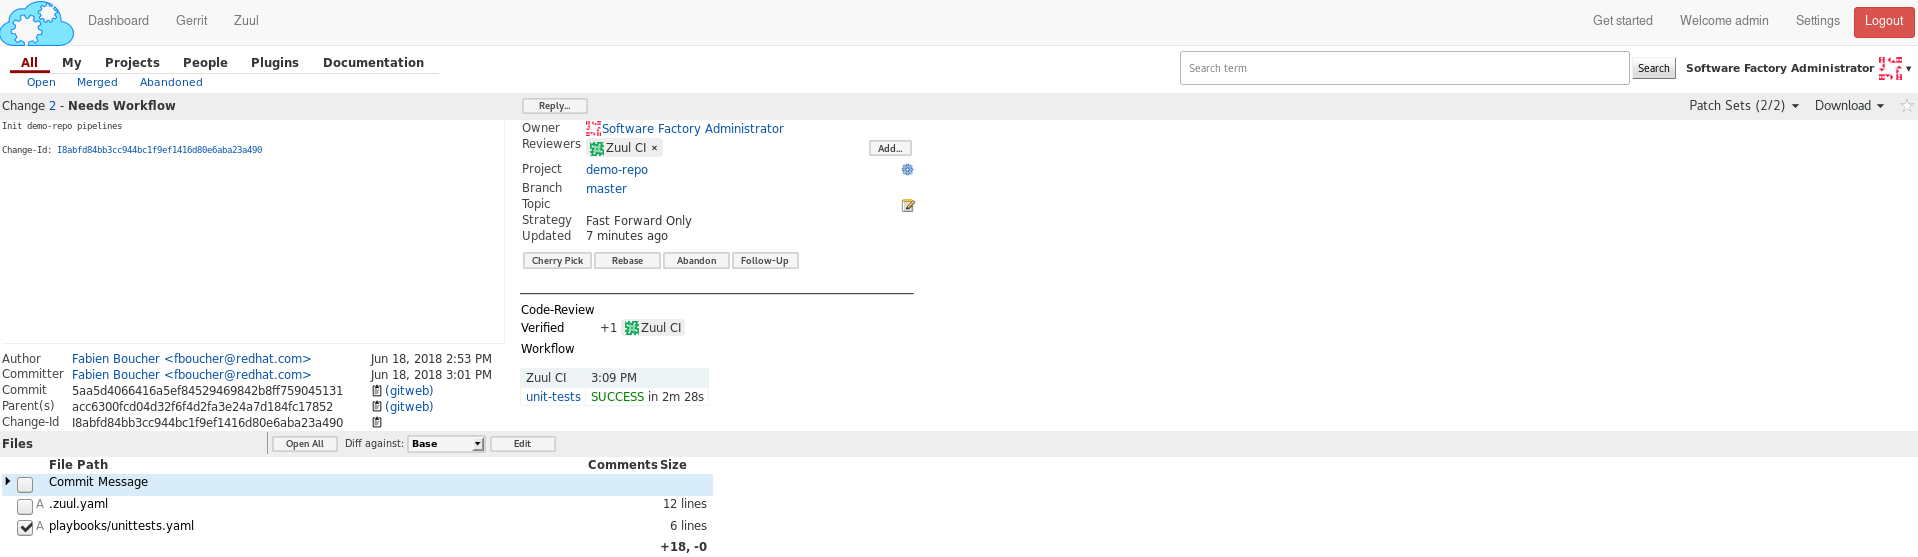The width and height of the screenshot is (1918, 557).
Task: Open the Patch Sets (2/2) dropdown
Action: coord(1743,106)
